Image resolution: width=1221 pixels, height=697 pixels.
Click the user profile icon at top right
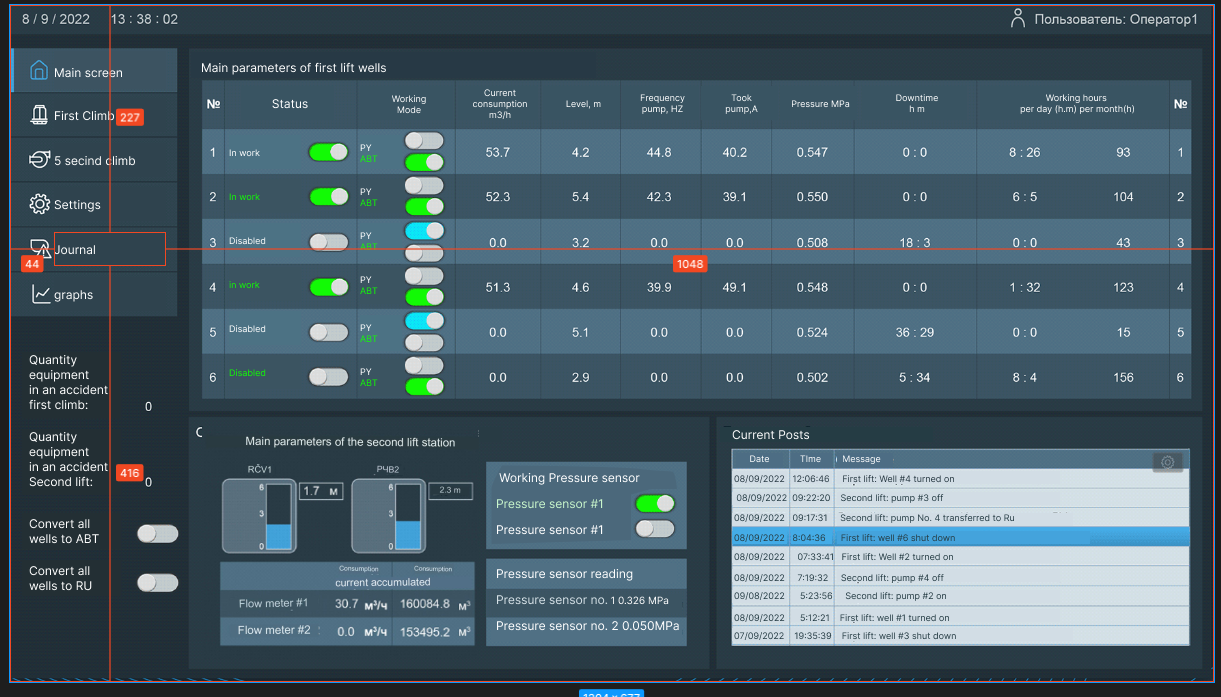1018,18
